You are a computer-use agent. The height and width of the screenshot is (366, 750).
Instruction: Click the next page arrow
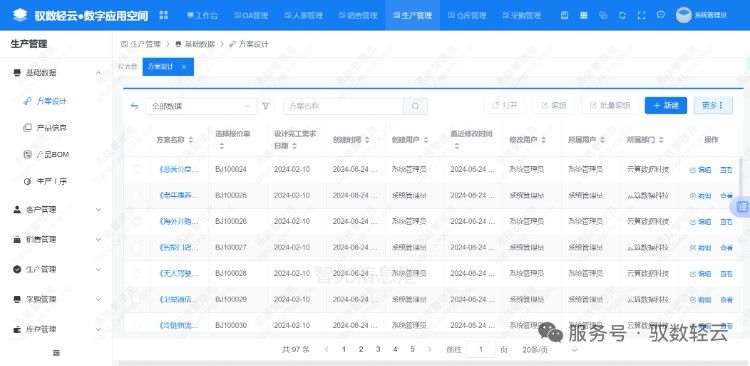(429, 349)
